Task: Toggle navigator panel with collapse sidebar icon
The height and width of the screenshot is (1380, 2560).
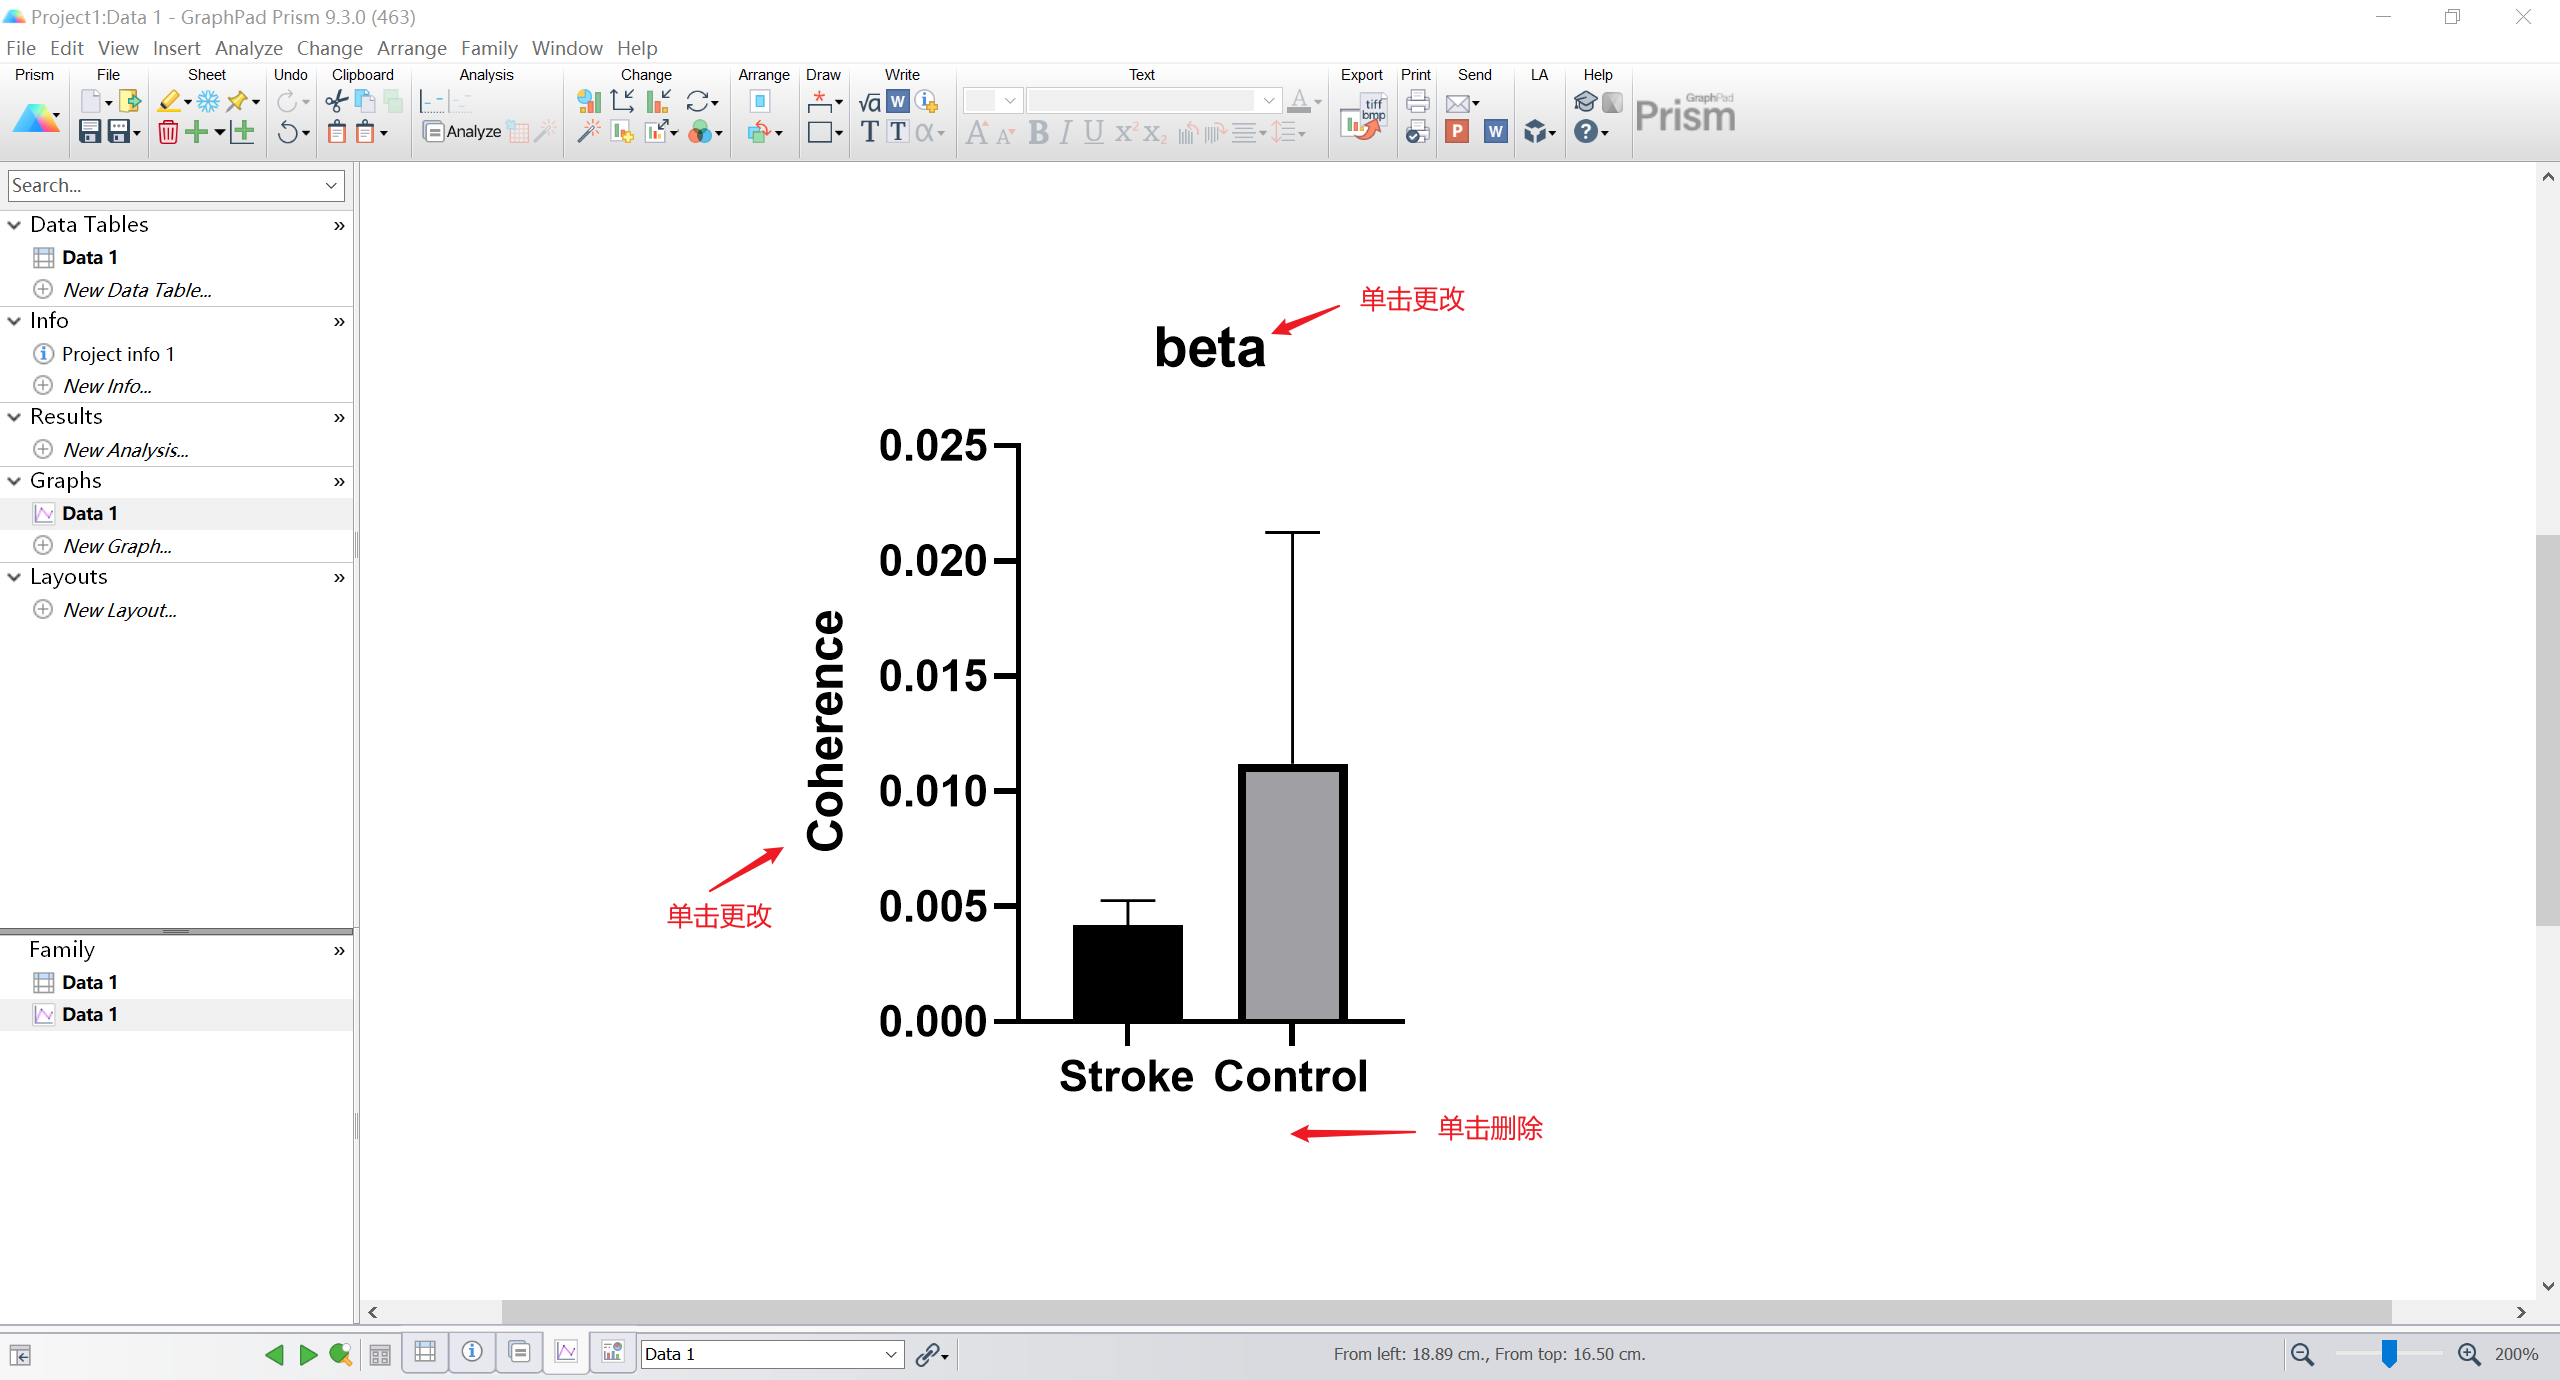Action: point(20,1355)
